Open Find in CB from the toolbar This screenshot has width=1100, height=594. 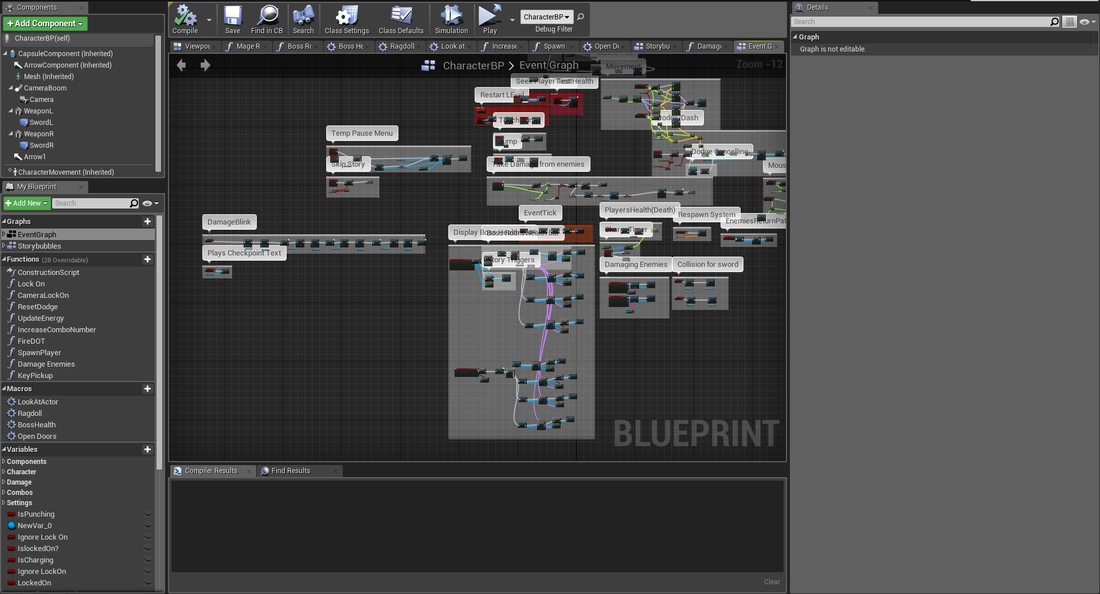click(x=267, y=15)
